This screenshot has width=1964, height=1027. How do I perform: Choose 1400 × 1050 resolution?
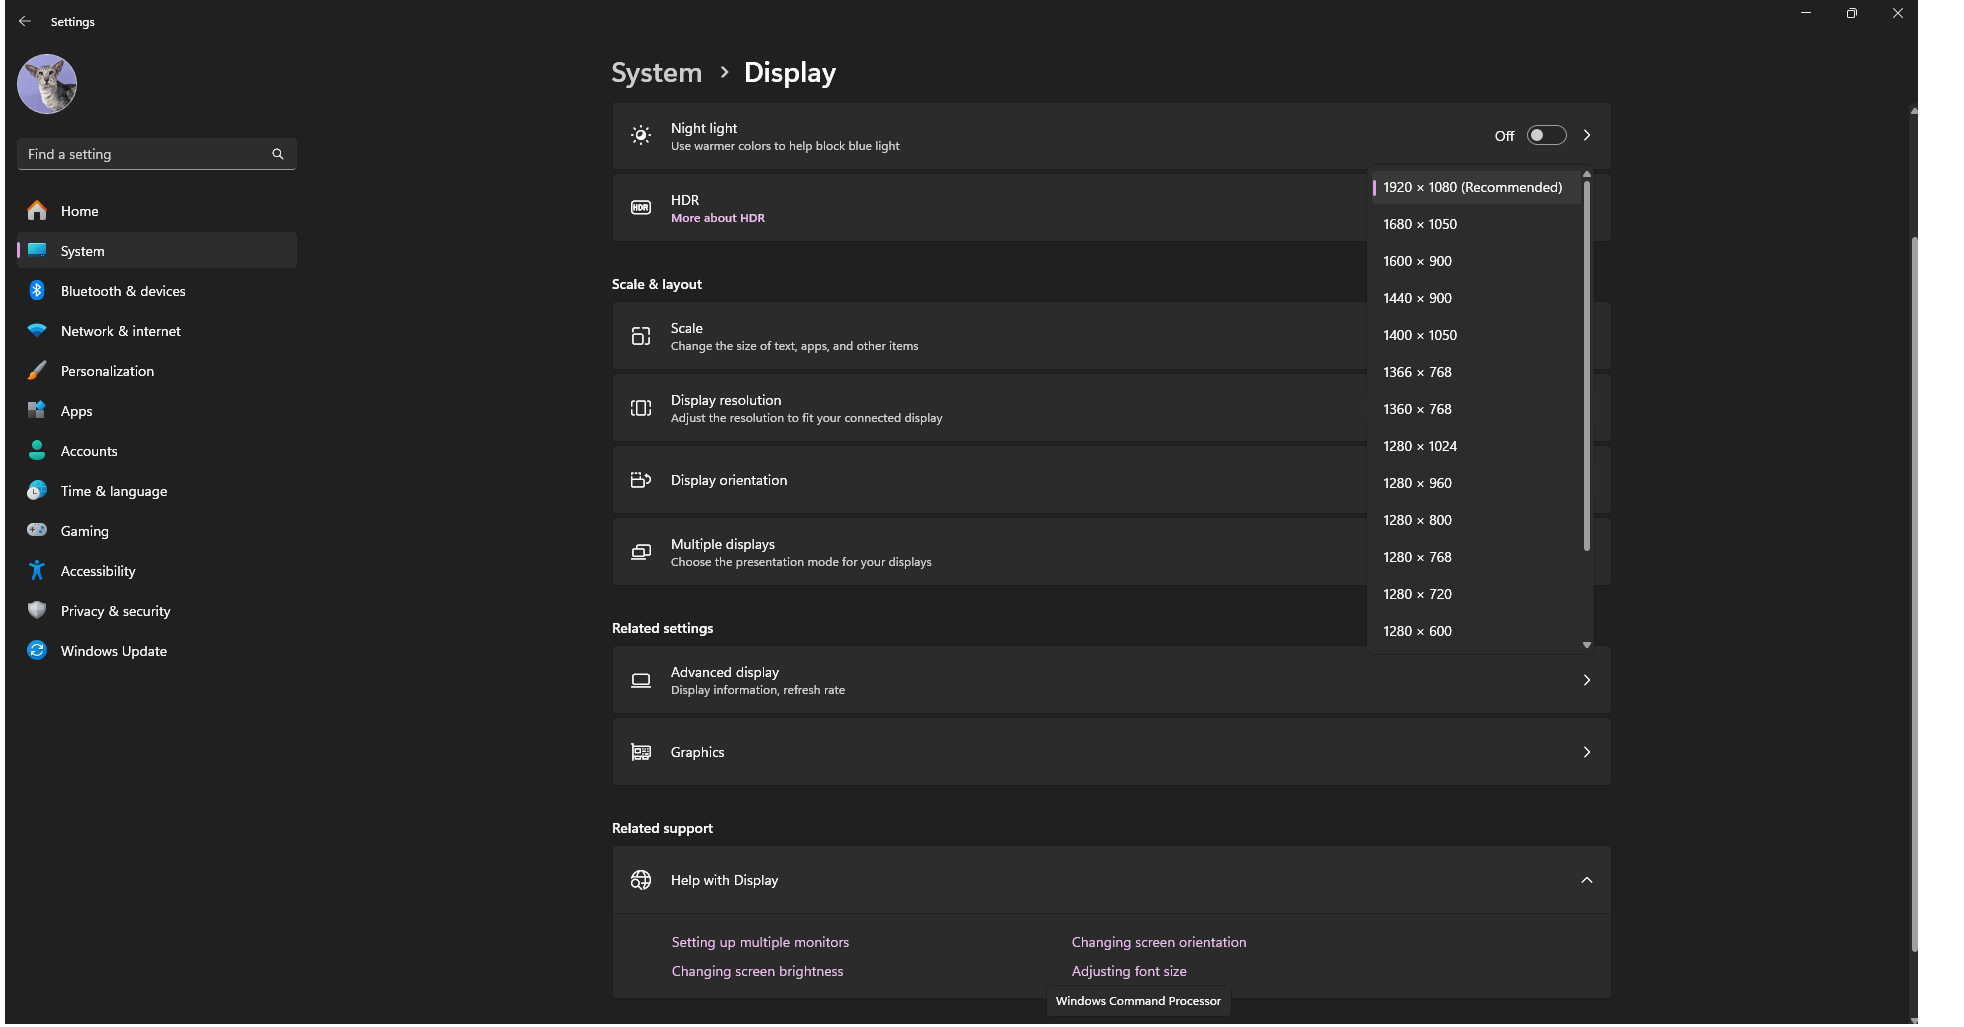tap(1476, 335)
